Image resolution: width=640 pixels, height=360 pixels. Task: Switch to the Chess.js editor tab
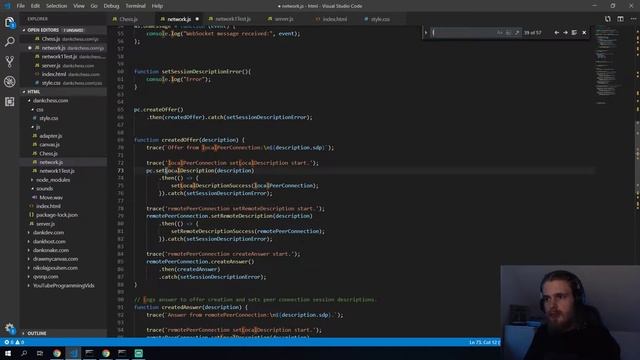click(131, 19)
